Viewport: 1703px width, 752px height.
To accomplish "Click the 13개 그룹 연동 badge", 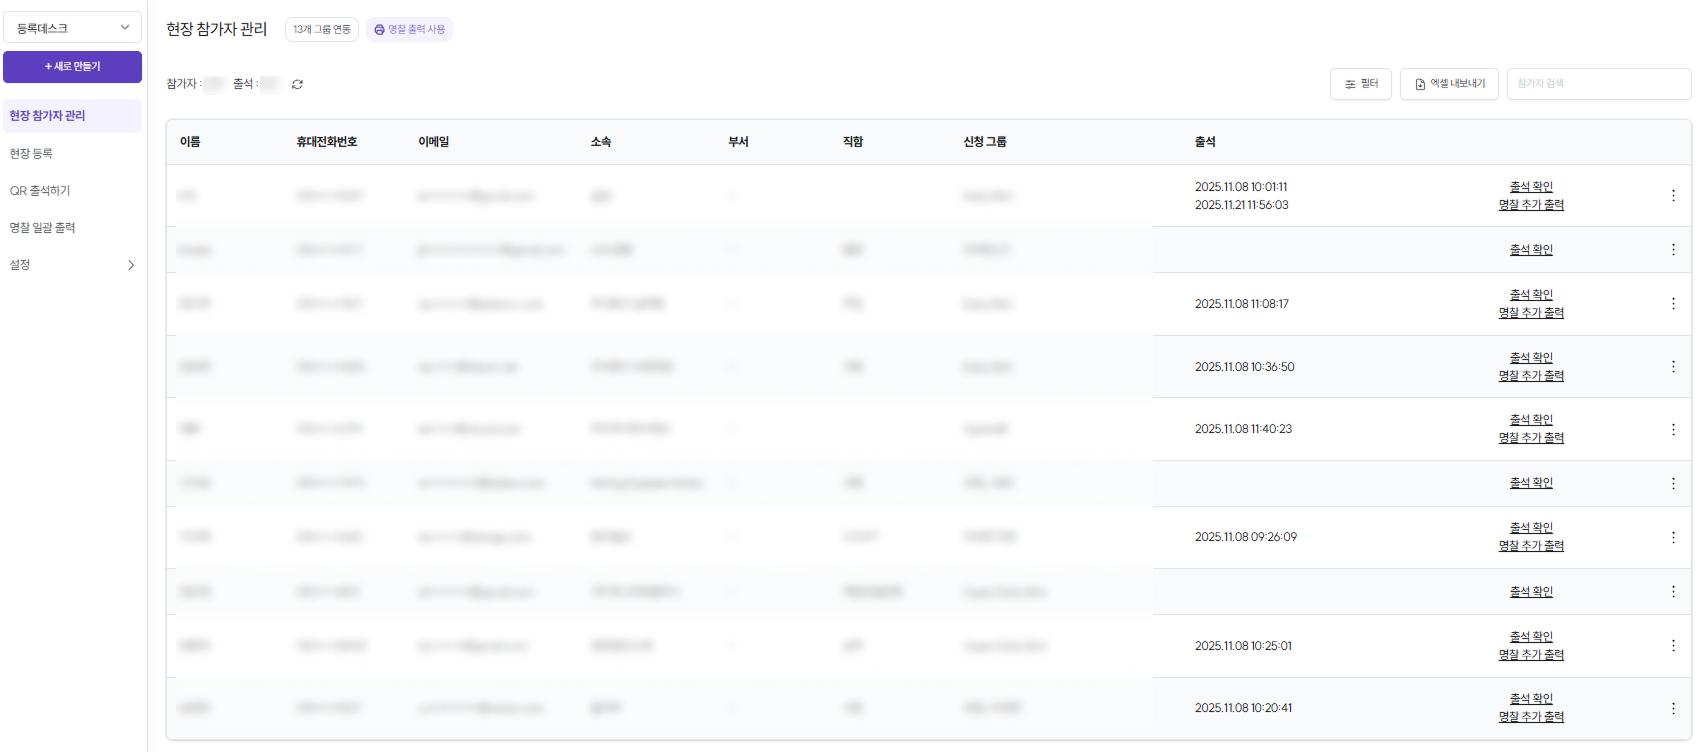I will [322, 30].
